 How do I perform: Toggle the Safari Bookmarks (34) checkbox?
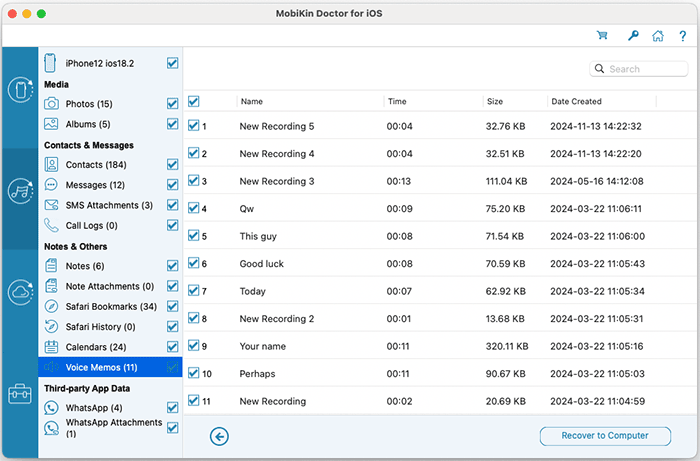tap(172, 306)
